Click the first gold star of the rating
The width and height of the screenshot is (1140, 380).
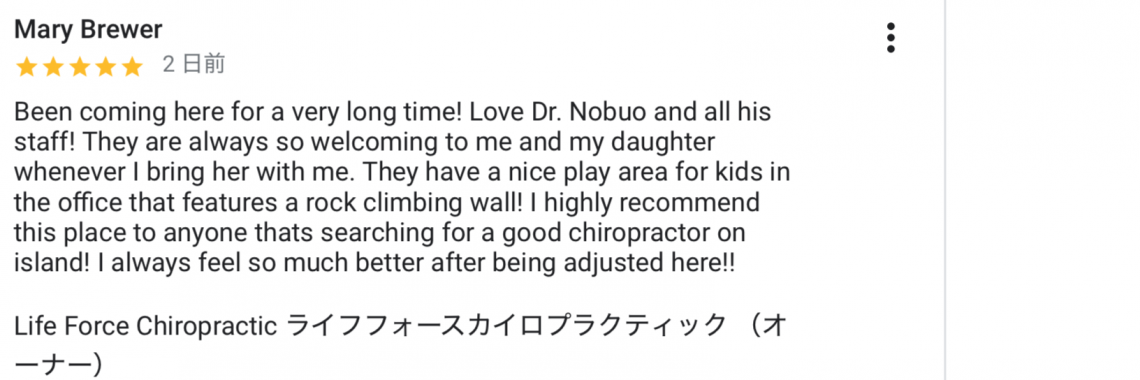tap(26, 67)
